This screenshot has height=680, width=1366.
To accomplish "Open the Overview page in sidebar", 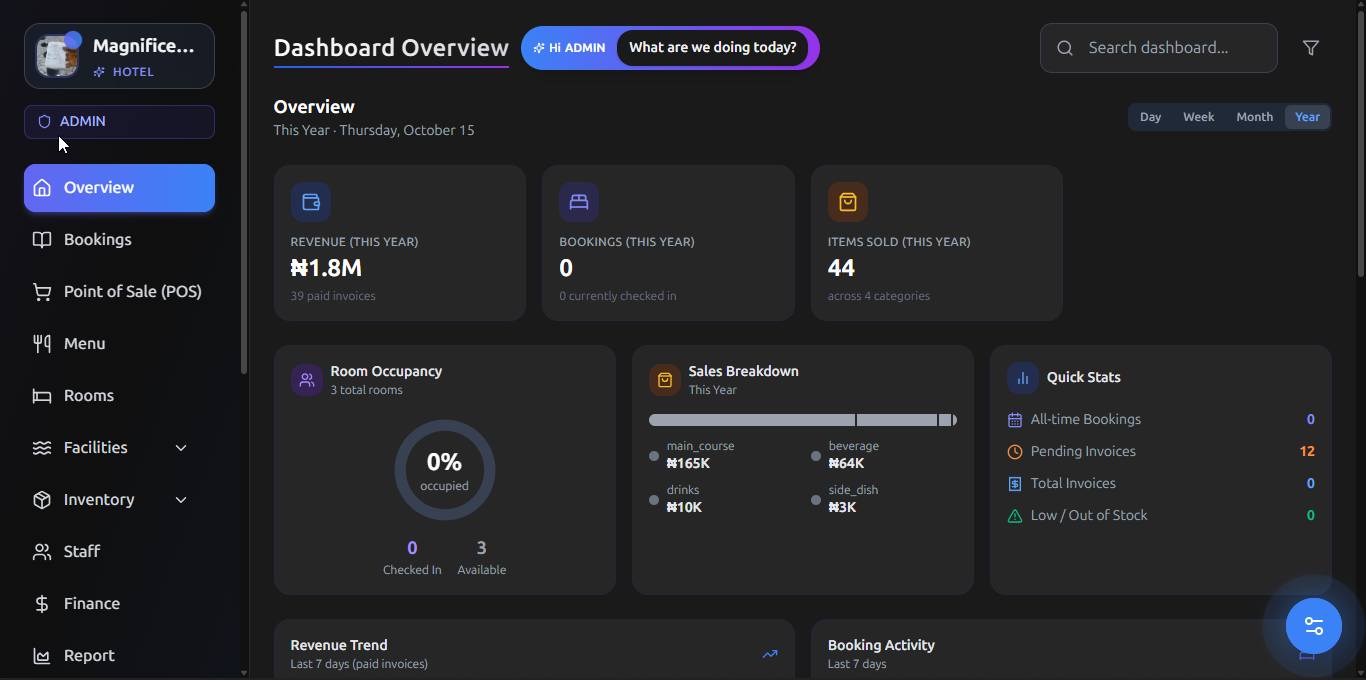I will pyautogui.click(x=119, y=188).
